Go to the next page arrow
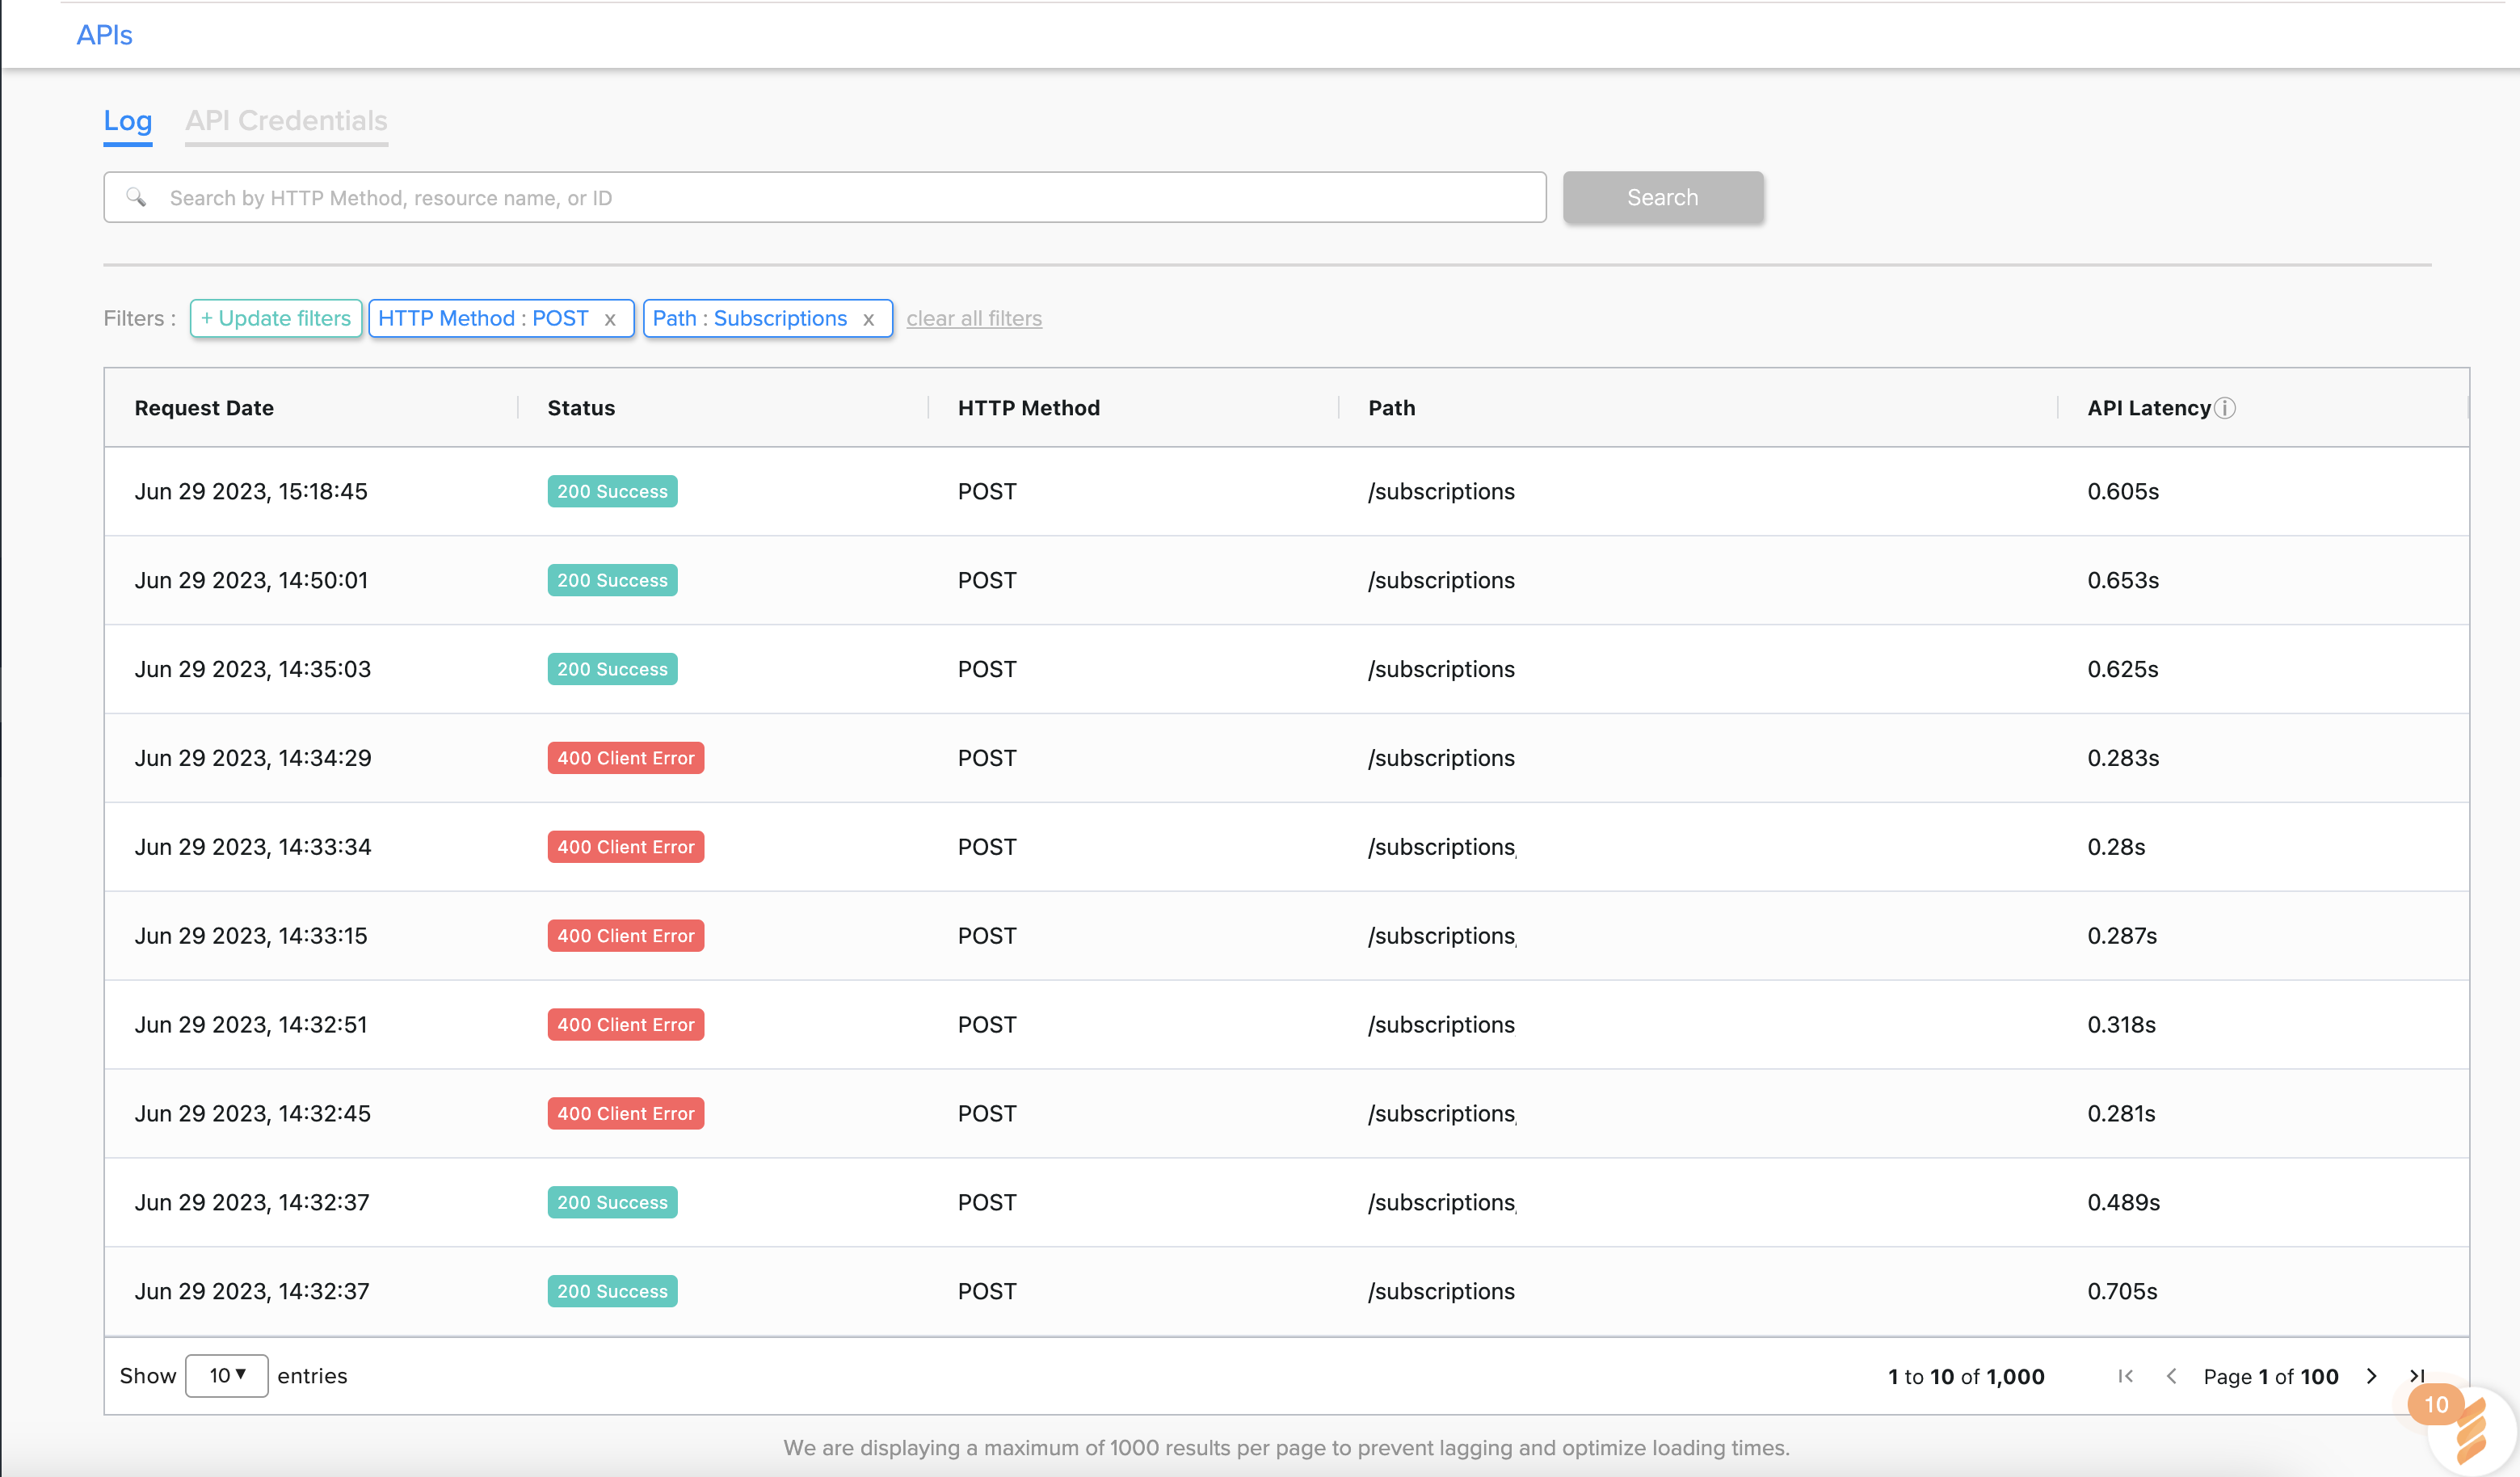The height and width of the screenshot is (1477, 2520). [x=2371, y=1376]
